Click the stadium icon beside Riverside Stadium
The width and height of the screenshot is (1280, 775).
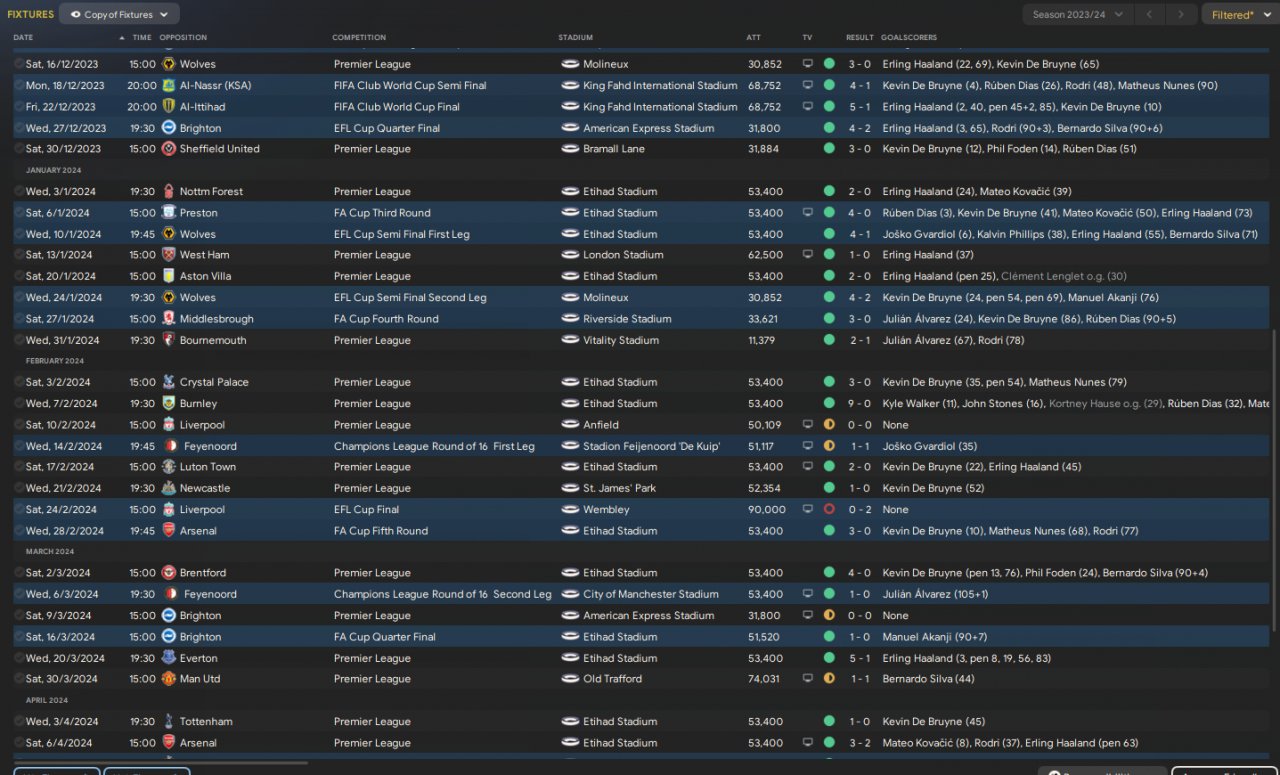(571, 319)
